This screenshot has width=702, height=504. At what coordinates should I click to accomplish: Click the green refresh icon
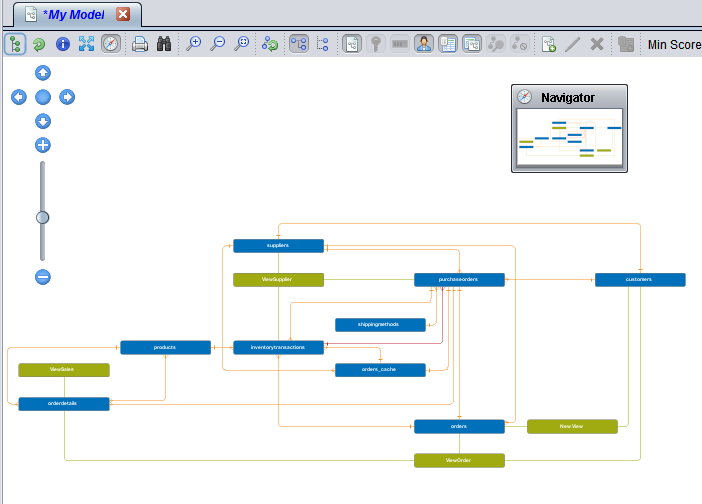(39, 44)
